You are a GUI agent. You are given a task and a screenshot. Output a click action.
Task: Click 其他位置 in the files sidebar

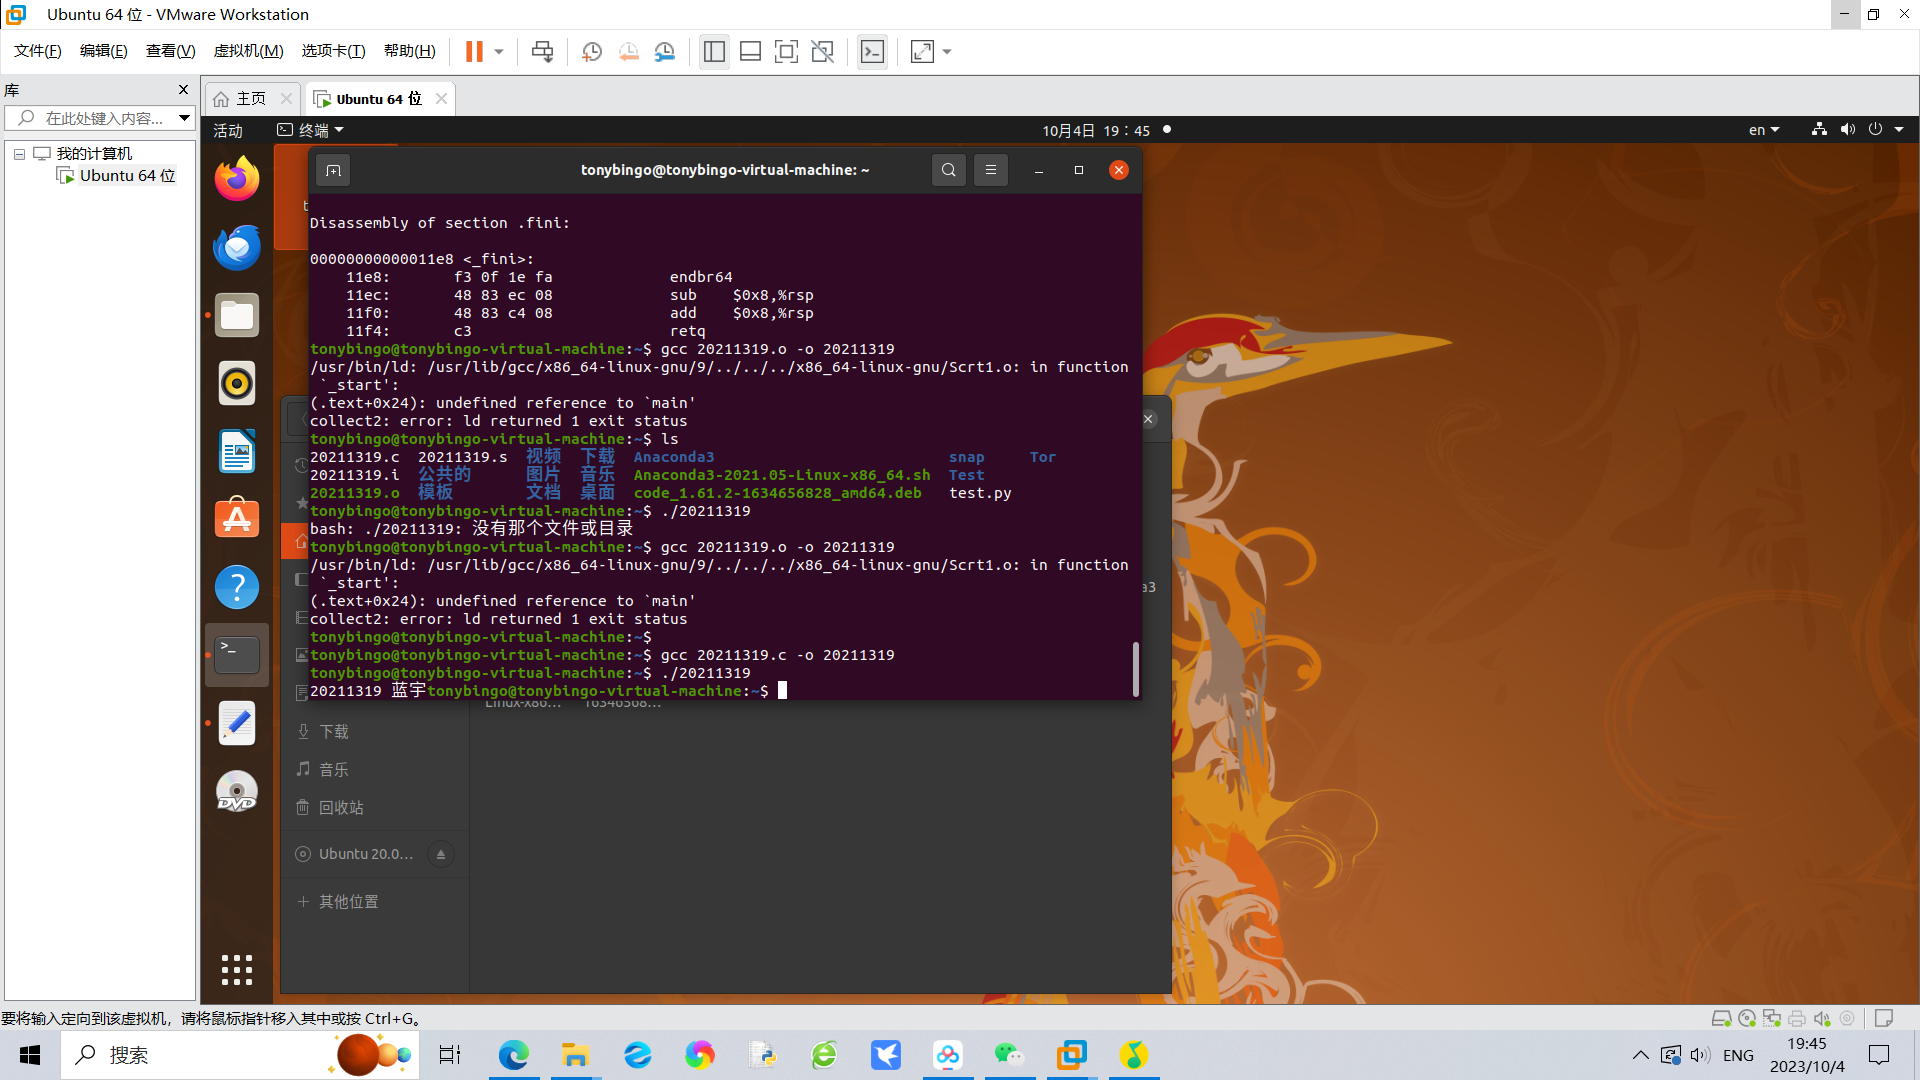[348, 902]
